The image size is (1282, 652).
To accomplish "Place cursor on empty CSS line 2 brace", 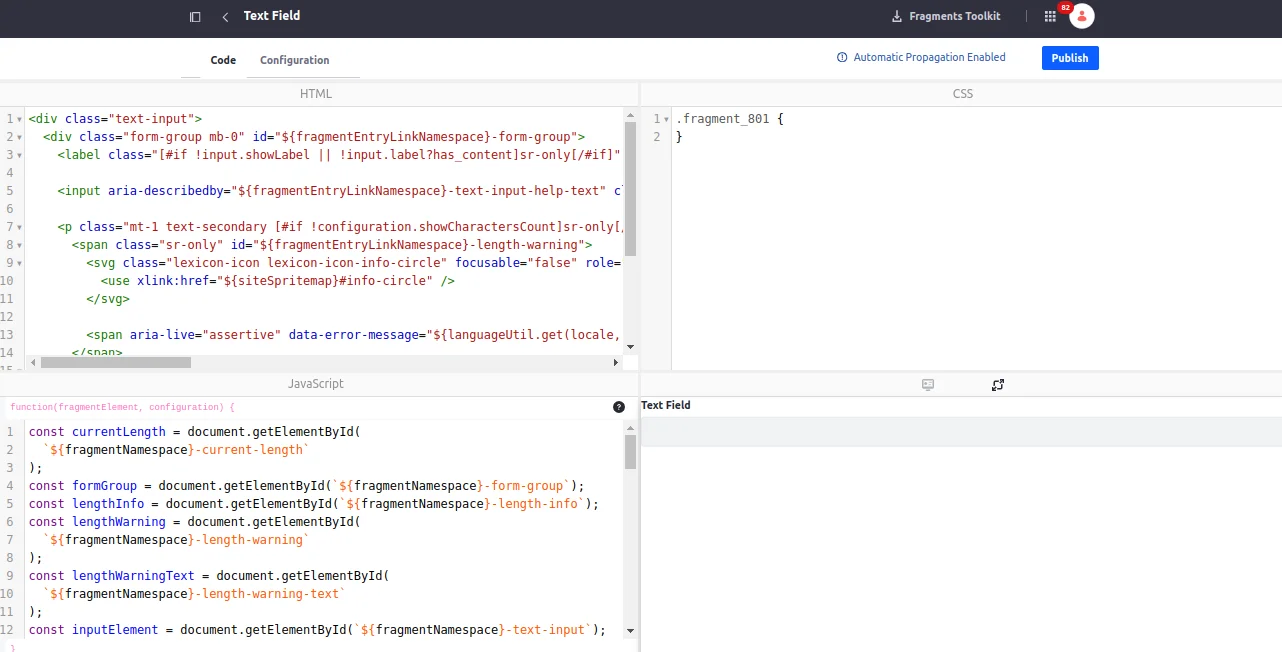I will coord(679,137).
